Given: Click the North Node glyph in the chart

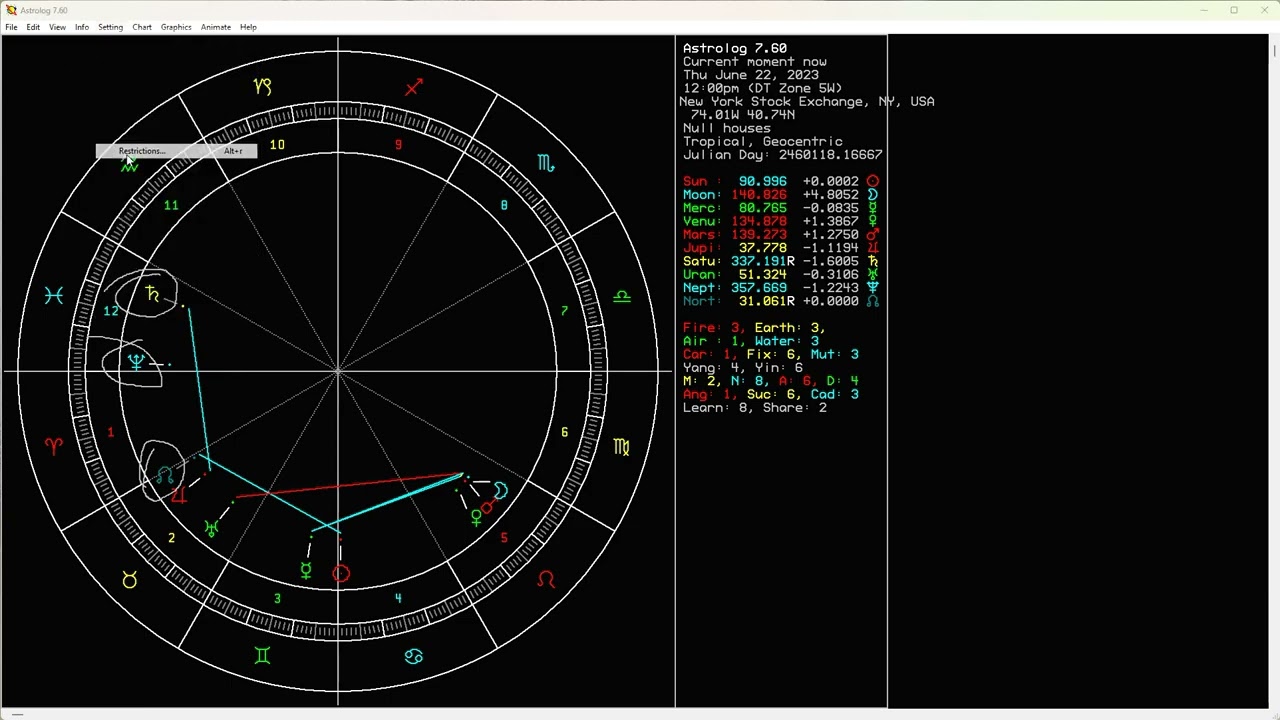Looking at the screenshot, I should point(164,475).
